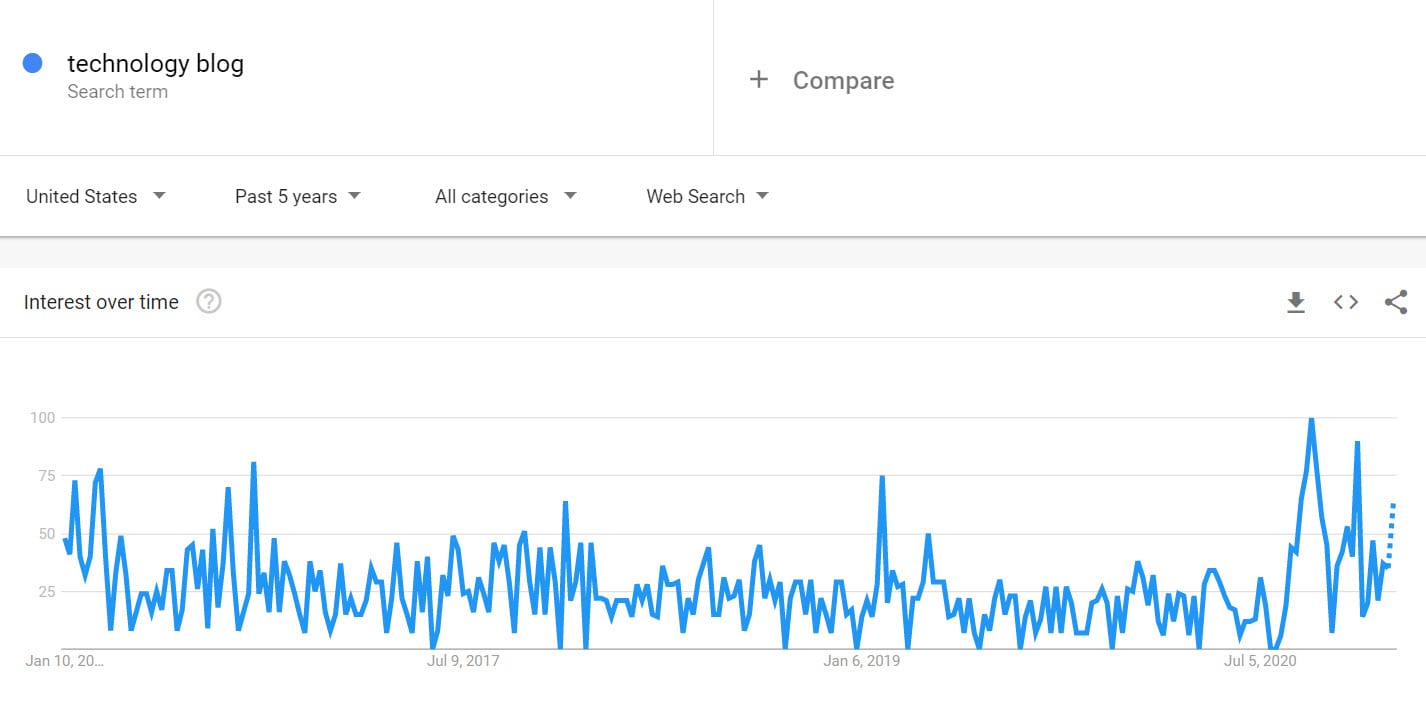
Task: Click the download CSV icon
Action: point(1296,302)
